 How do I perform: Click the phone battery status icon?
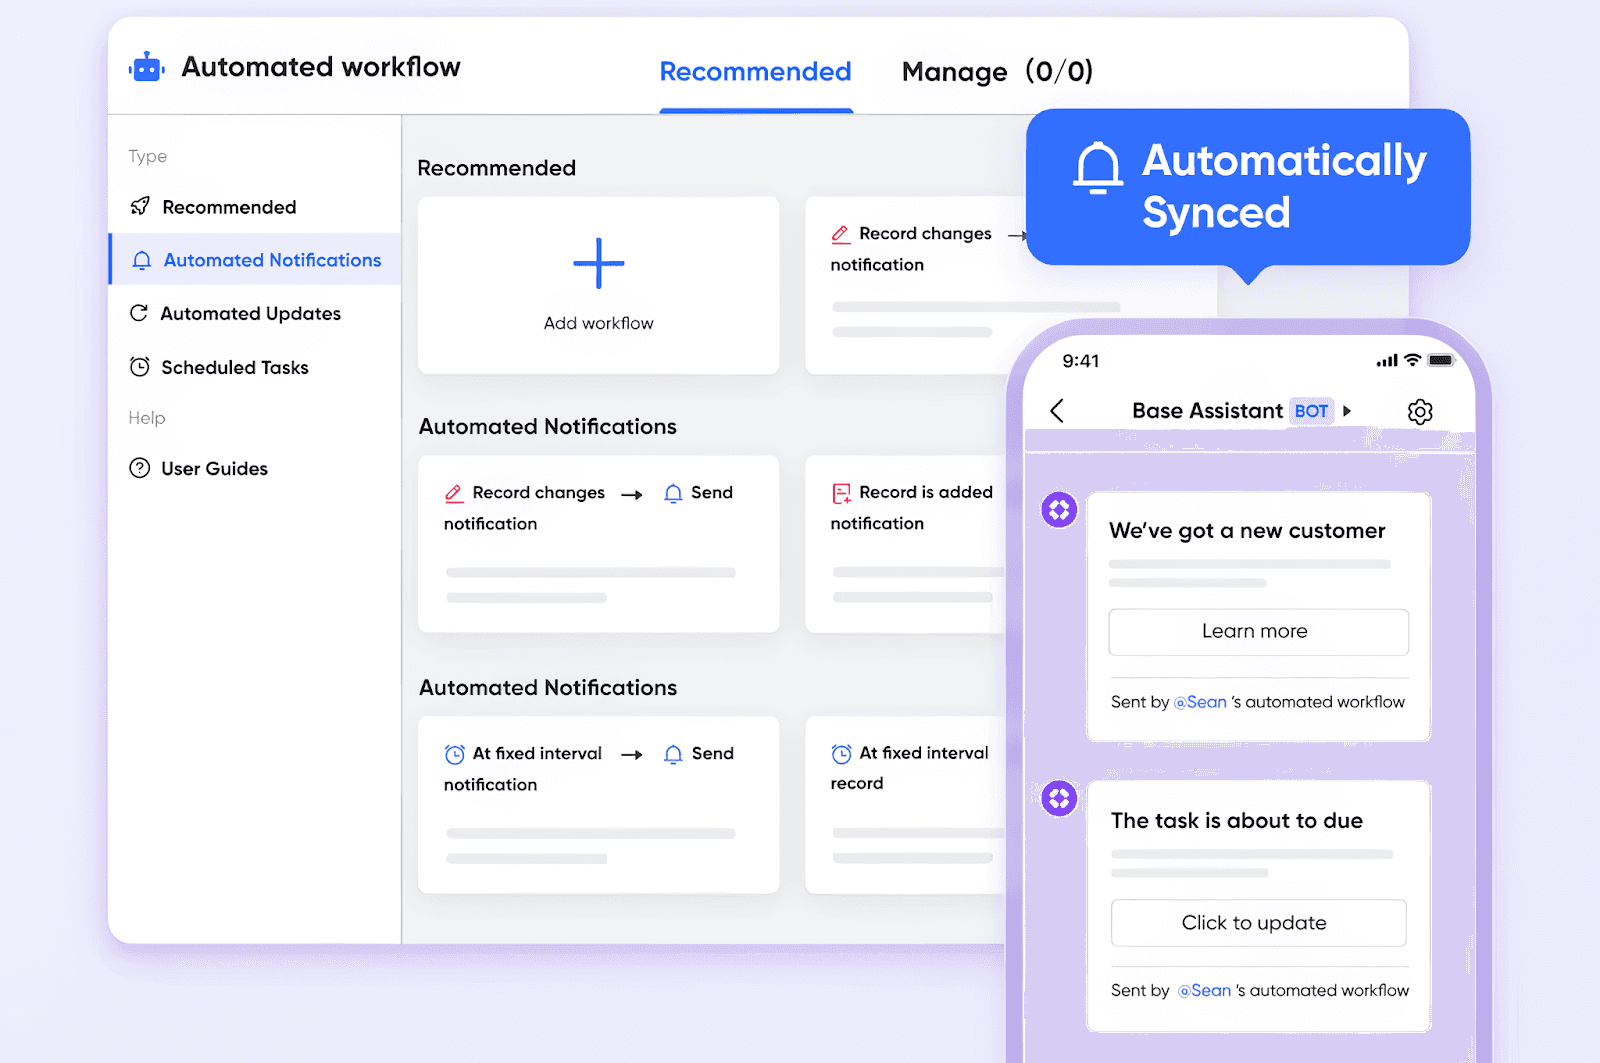[x=1441, y=360]
